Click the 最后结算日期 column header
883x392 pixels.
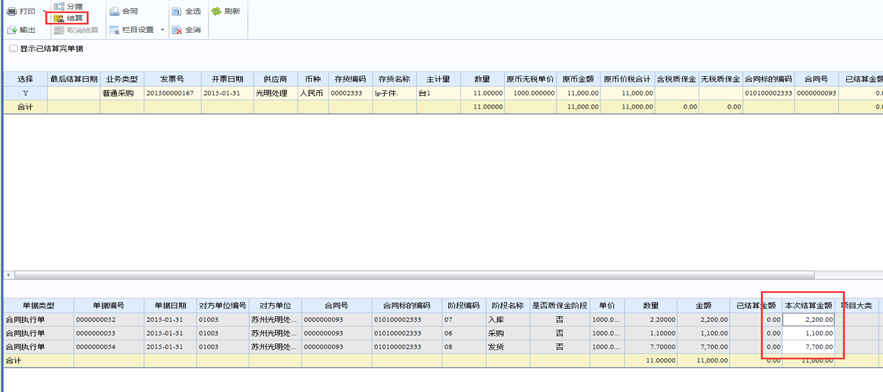[74, 79]
